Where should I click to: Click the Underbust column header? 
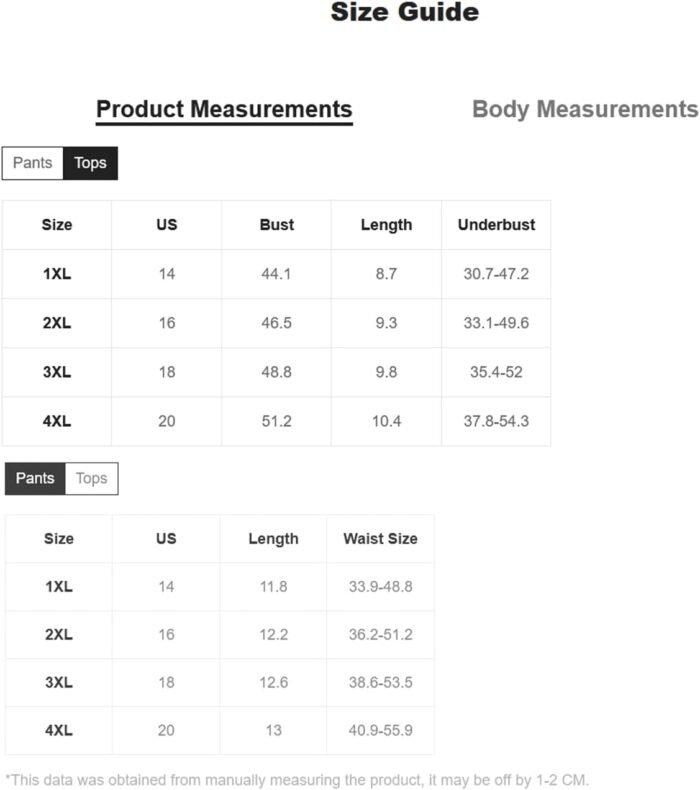pos(496,225)
